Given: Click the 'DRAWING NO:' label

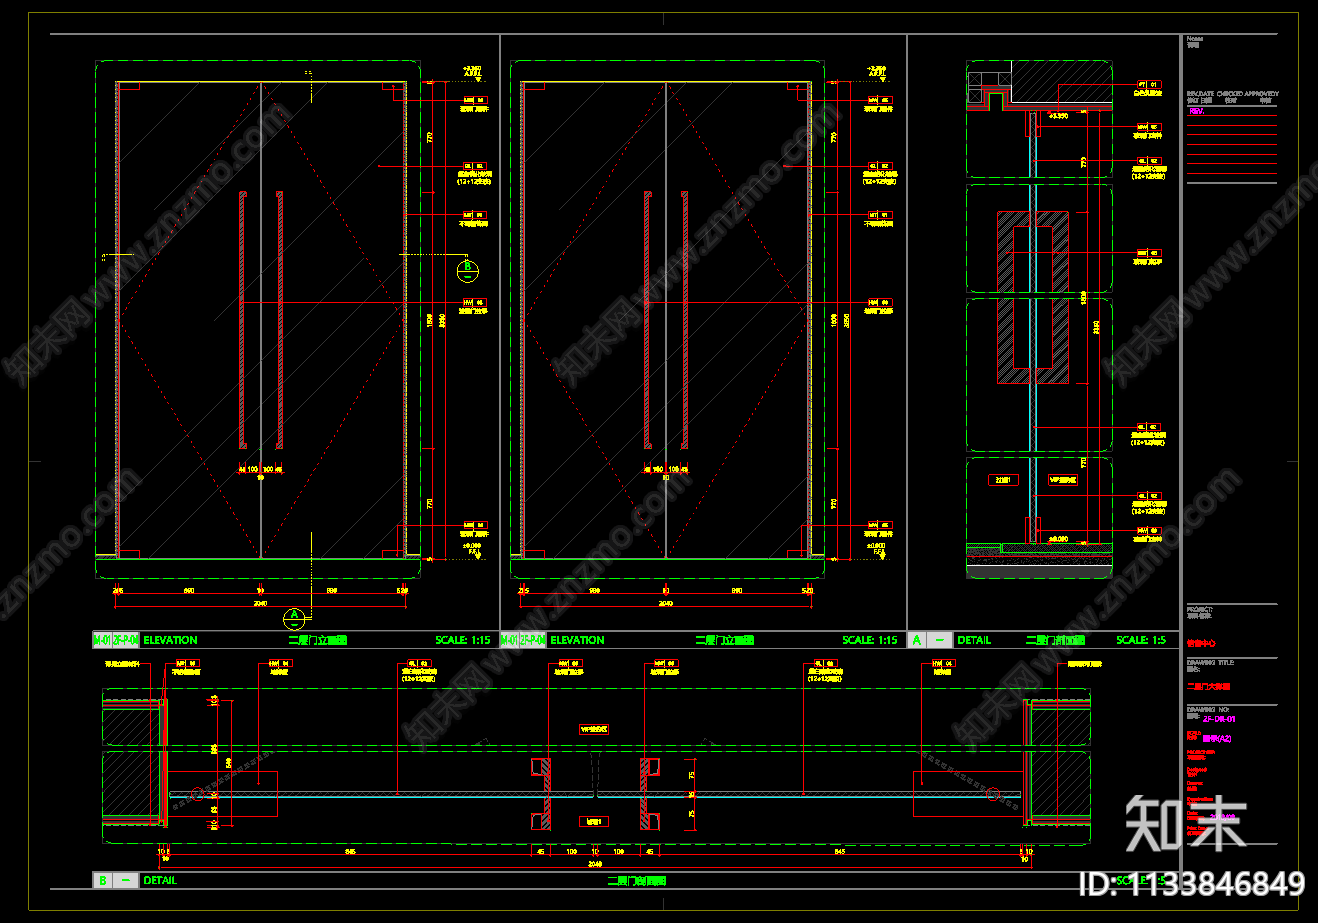Looking at the screenshot, I should tap(1208, 710).
